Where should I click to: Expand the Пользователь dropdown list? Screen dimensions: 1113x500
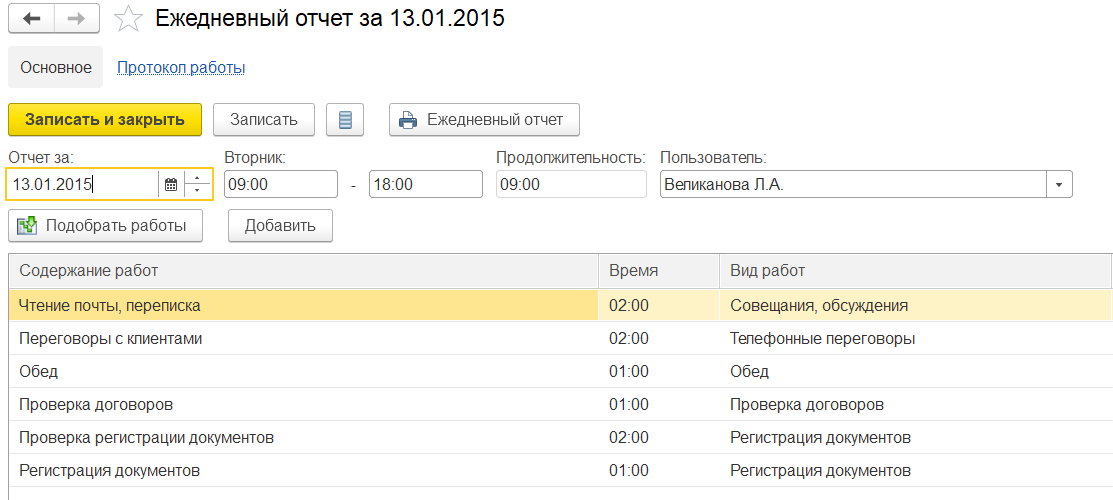(1059, 185)
